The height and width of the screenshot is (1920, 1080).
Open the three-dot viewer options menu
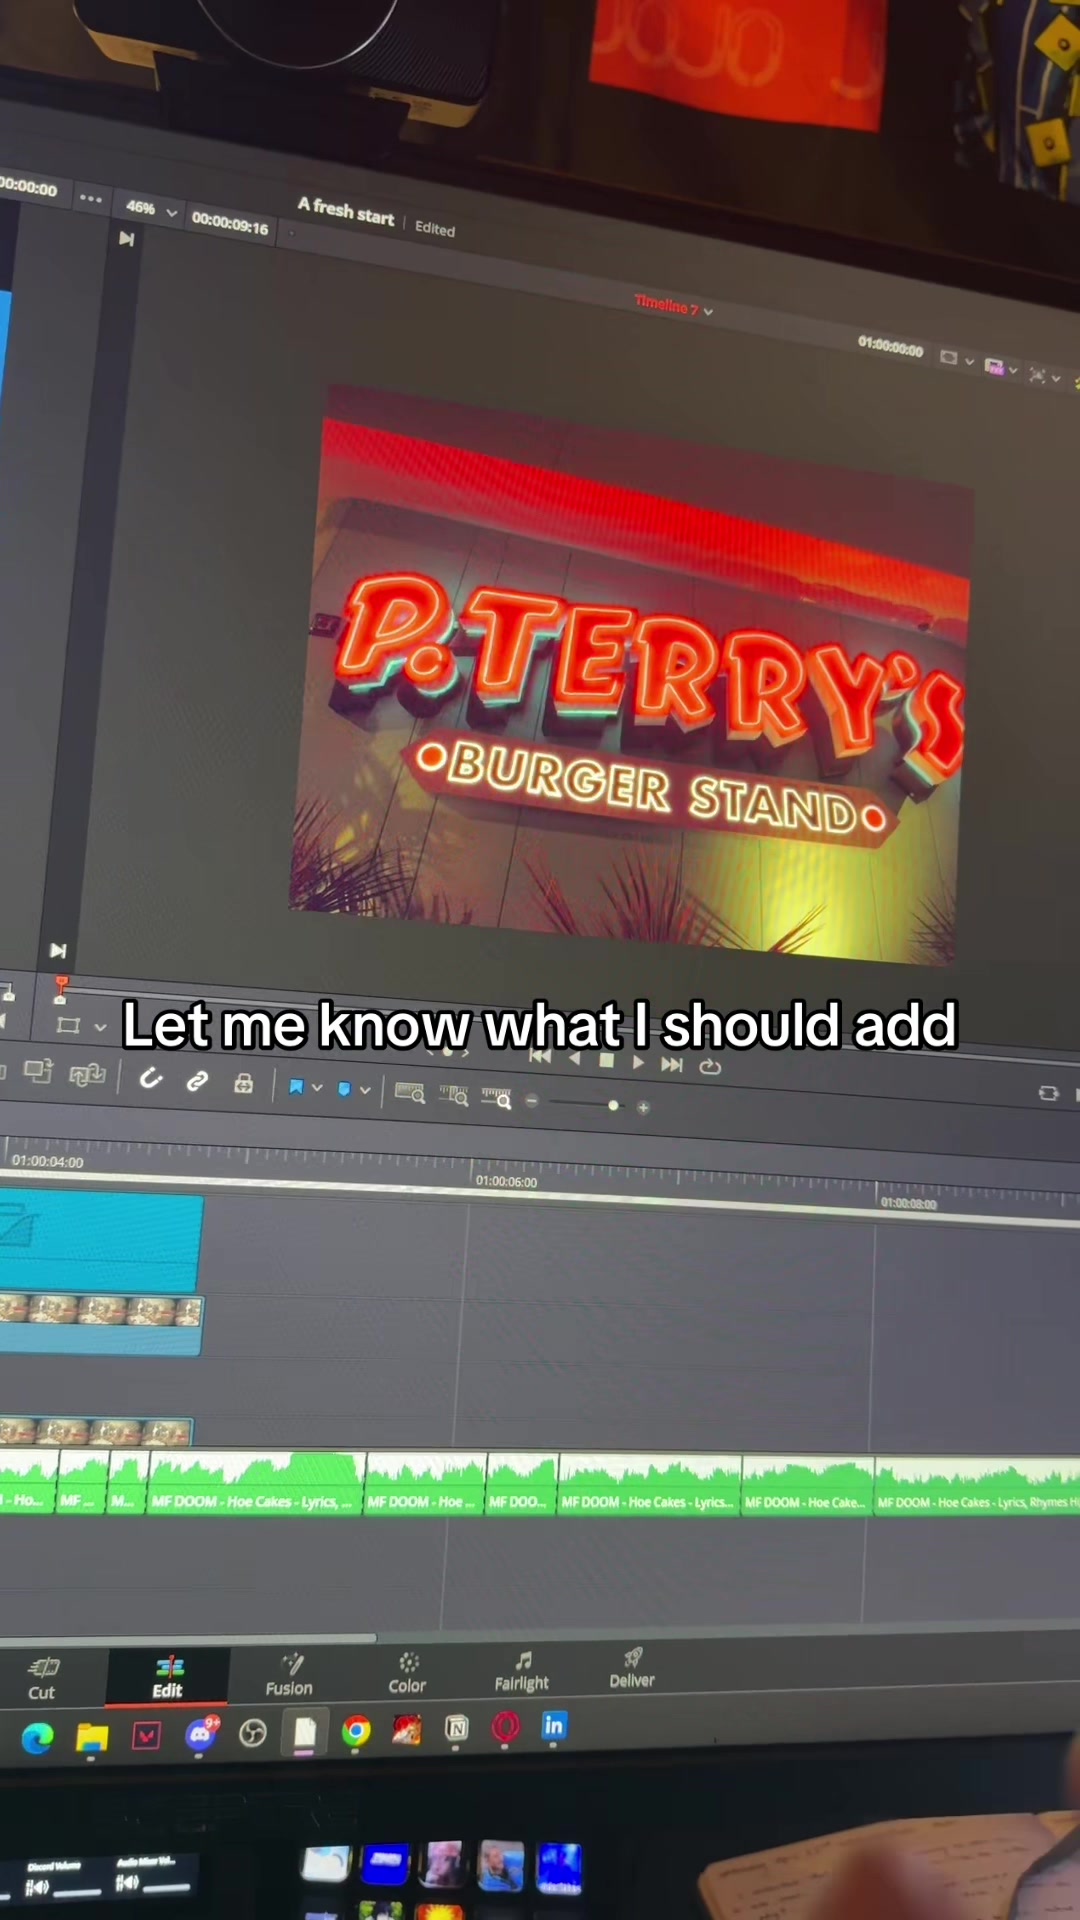pyautogui.click(x=91, y=198)
